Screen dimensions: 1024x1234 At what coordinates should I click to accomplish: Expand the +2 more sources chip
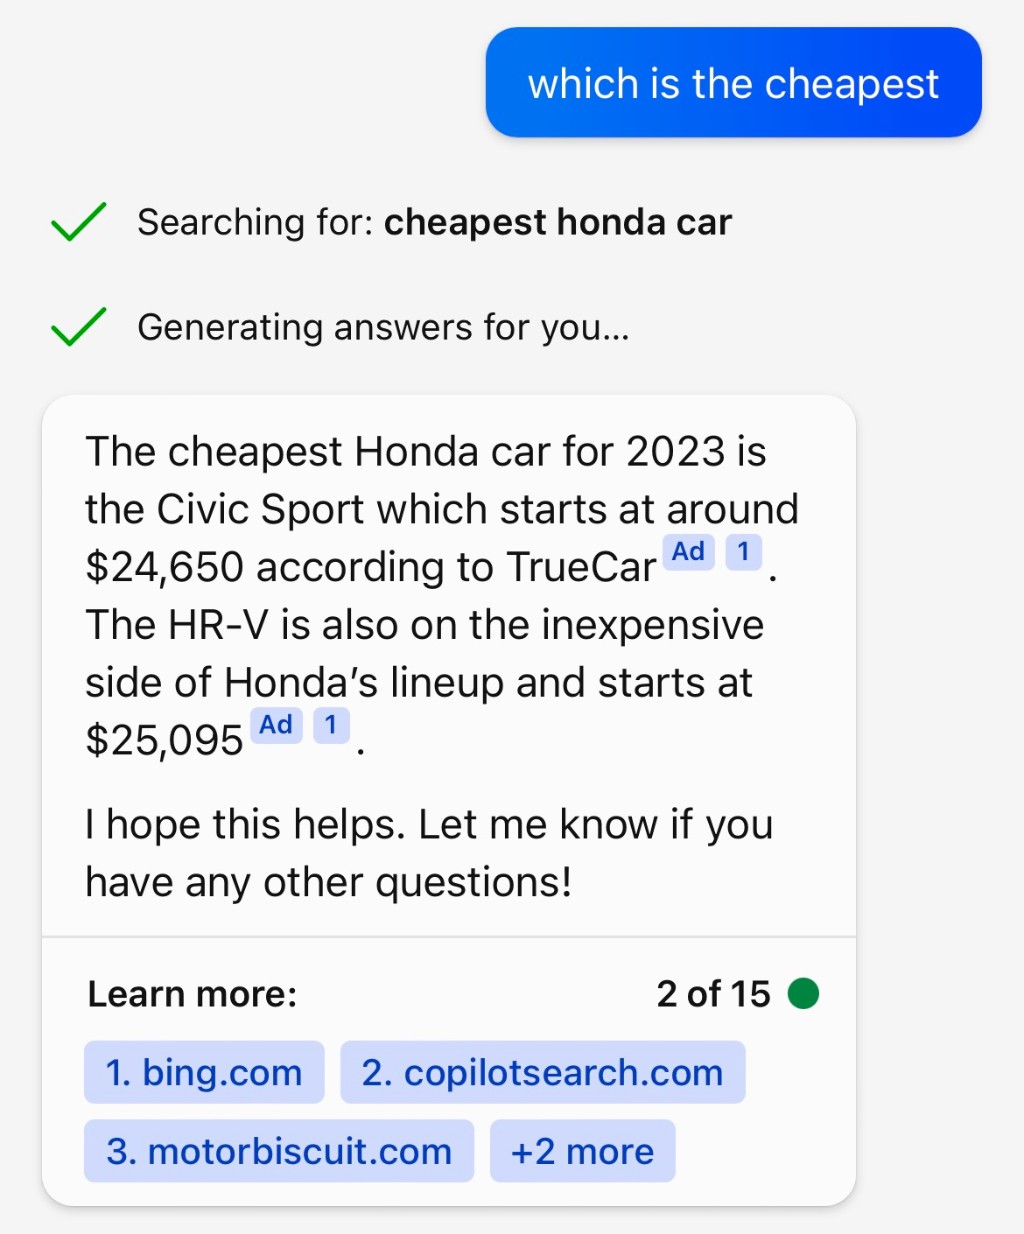coord(582,1151)
